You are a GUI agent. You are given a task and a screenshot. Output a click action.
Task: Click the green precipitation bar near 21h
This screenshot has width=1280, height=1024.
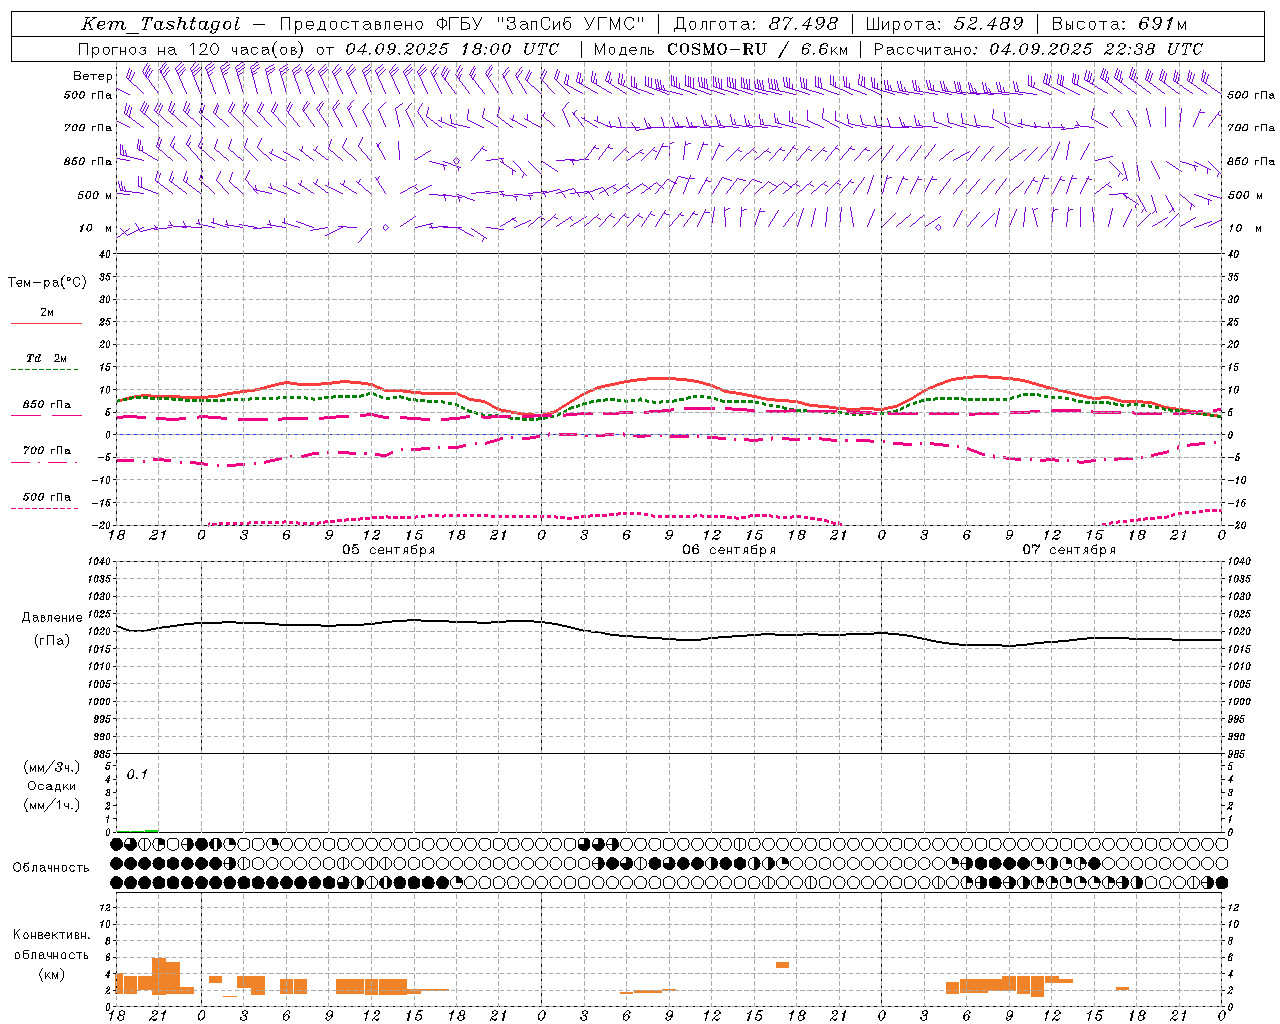coord(151,830)
